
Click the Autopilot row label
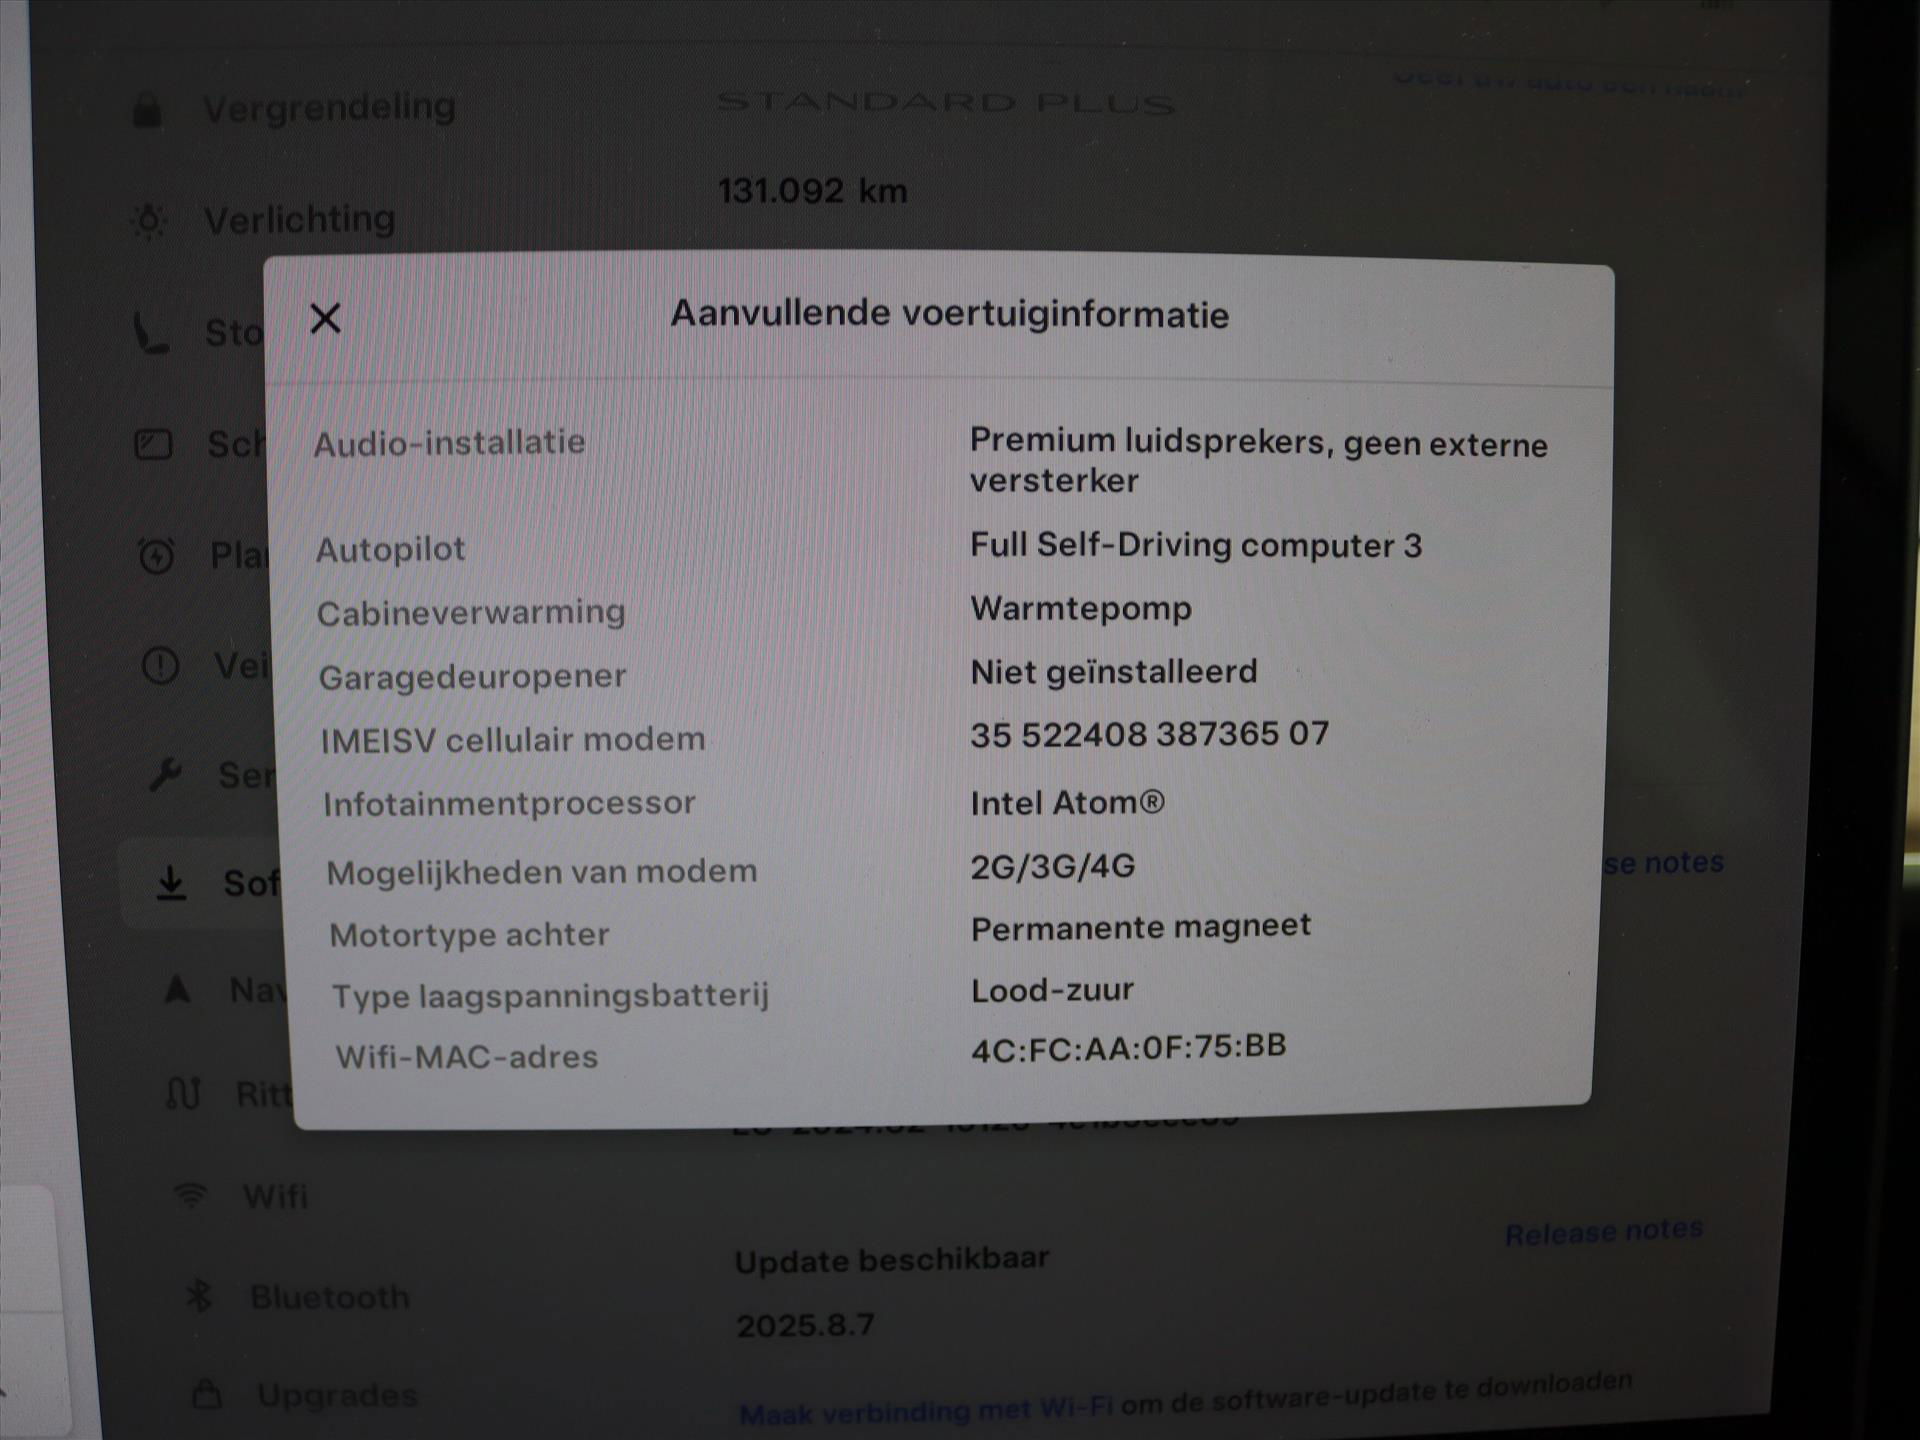(x=390, y=550)
